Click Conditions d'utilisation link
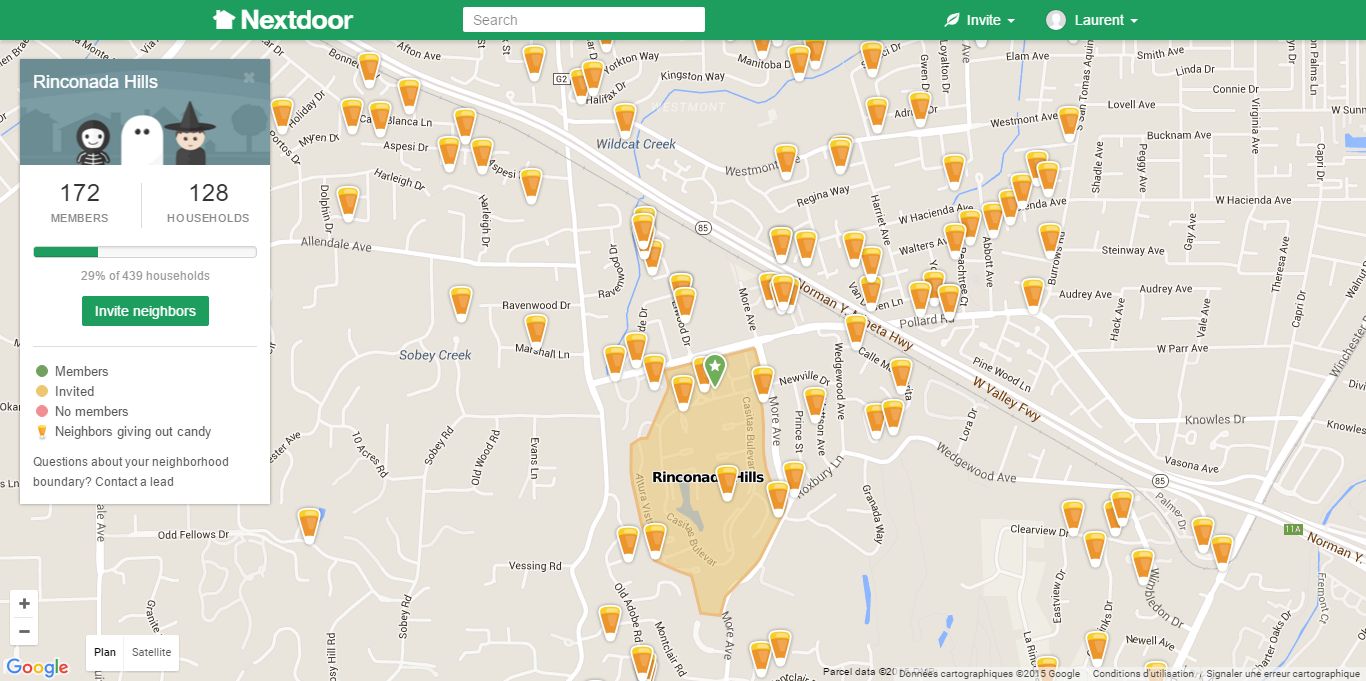This screenshot has height=681, width=1366. [1143, 674]
